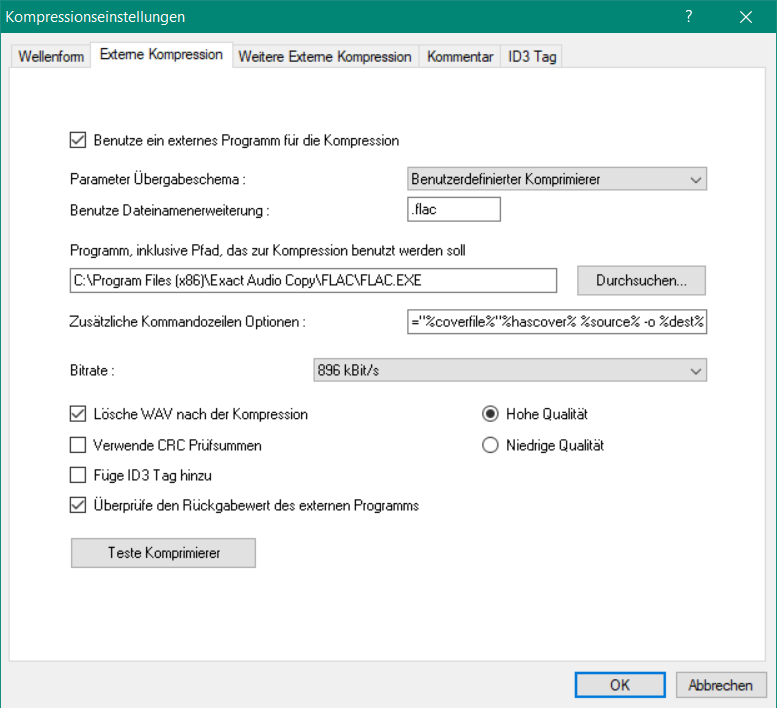777x708 pixels.
Task: Open the ID3 Tag tab
Action: click(532, 56)
